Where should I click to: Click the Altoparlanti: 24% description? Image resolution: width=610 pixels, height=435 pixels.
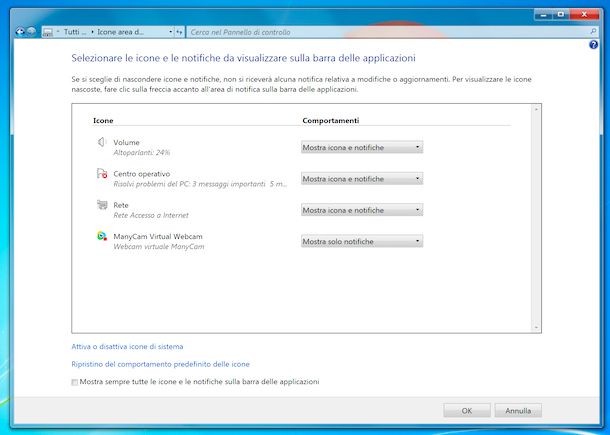tap(142, 153)
